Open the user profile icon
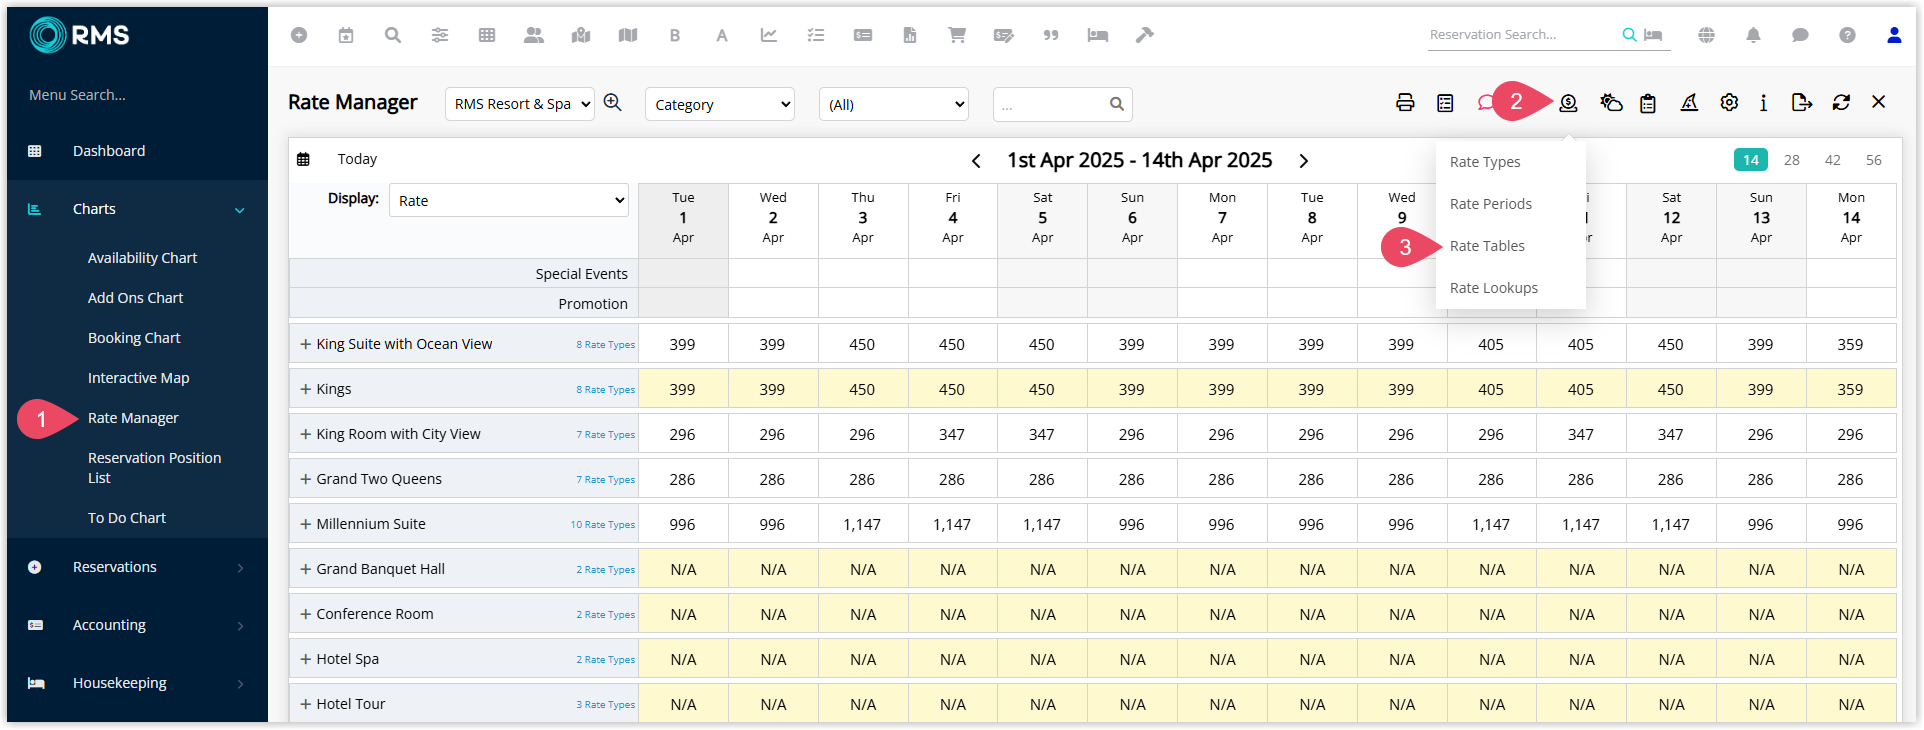The image size is (1924, 730). click(1894, 35)
